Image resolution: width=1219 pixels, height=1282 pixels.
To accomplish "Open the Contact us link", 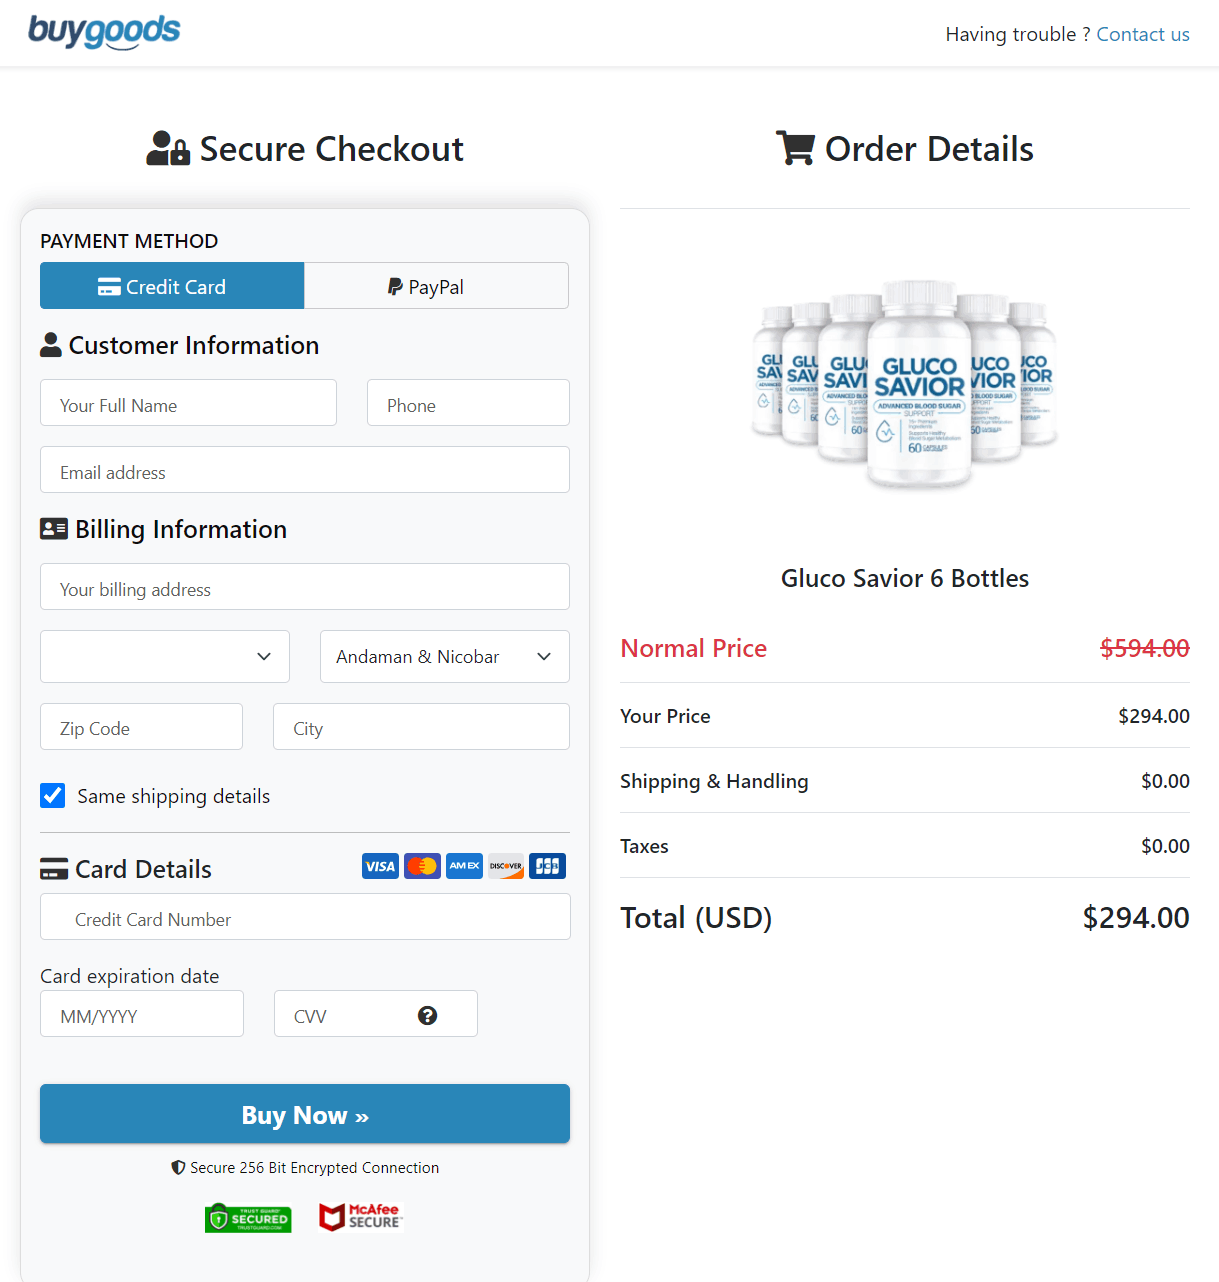I will tap(1143, 33).
